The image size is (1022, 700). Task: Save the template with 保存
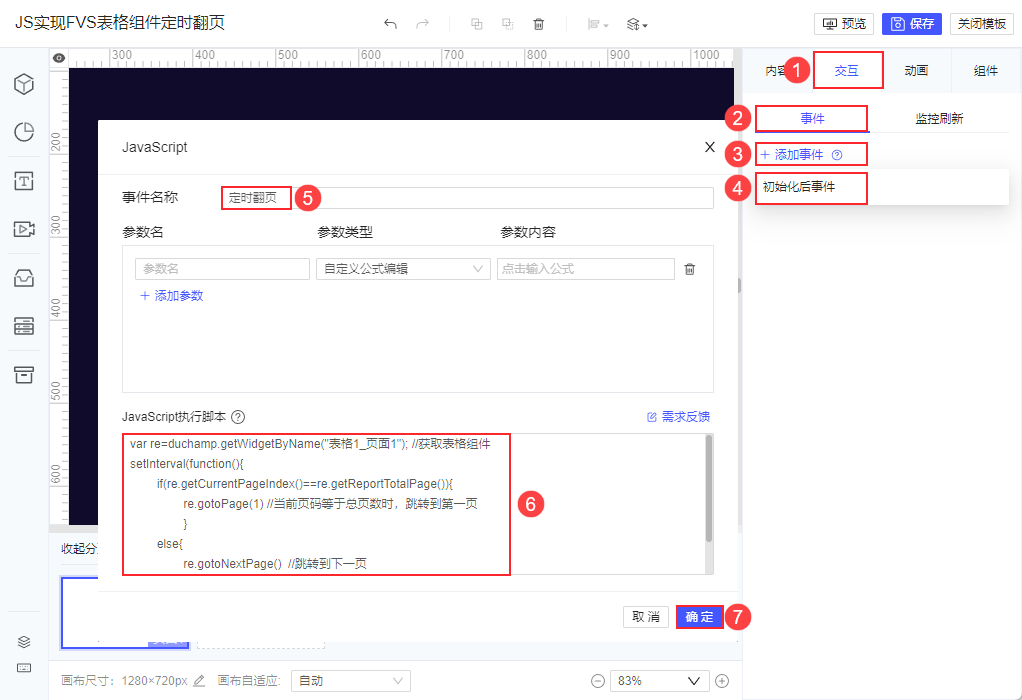(x=912, y=24)
